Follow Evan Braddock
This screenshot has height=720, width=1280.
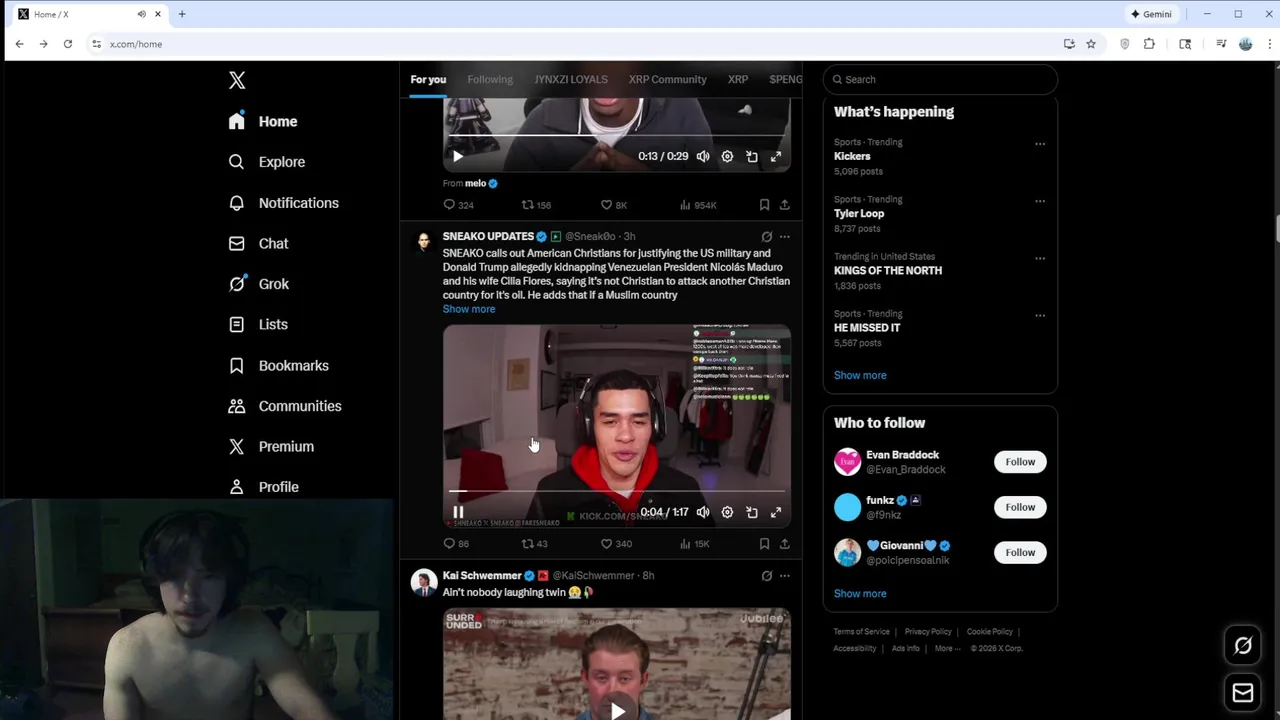(1020, 462)
